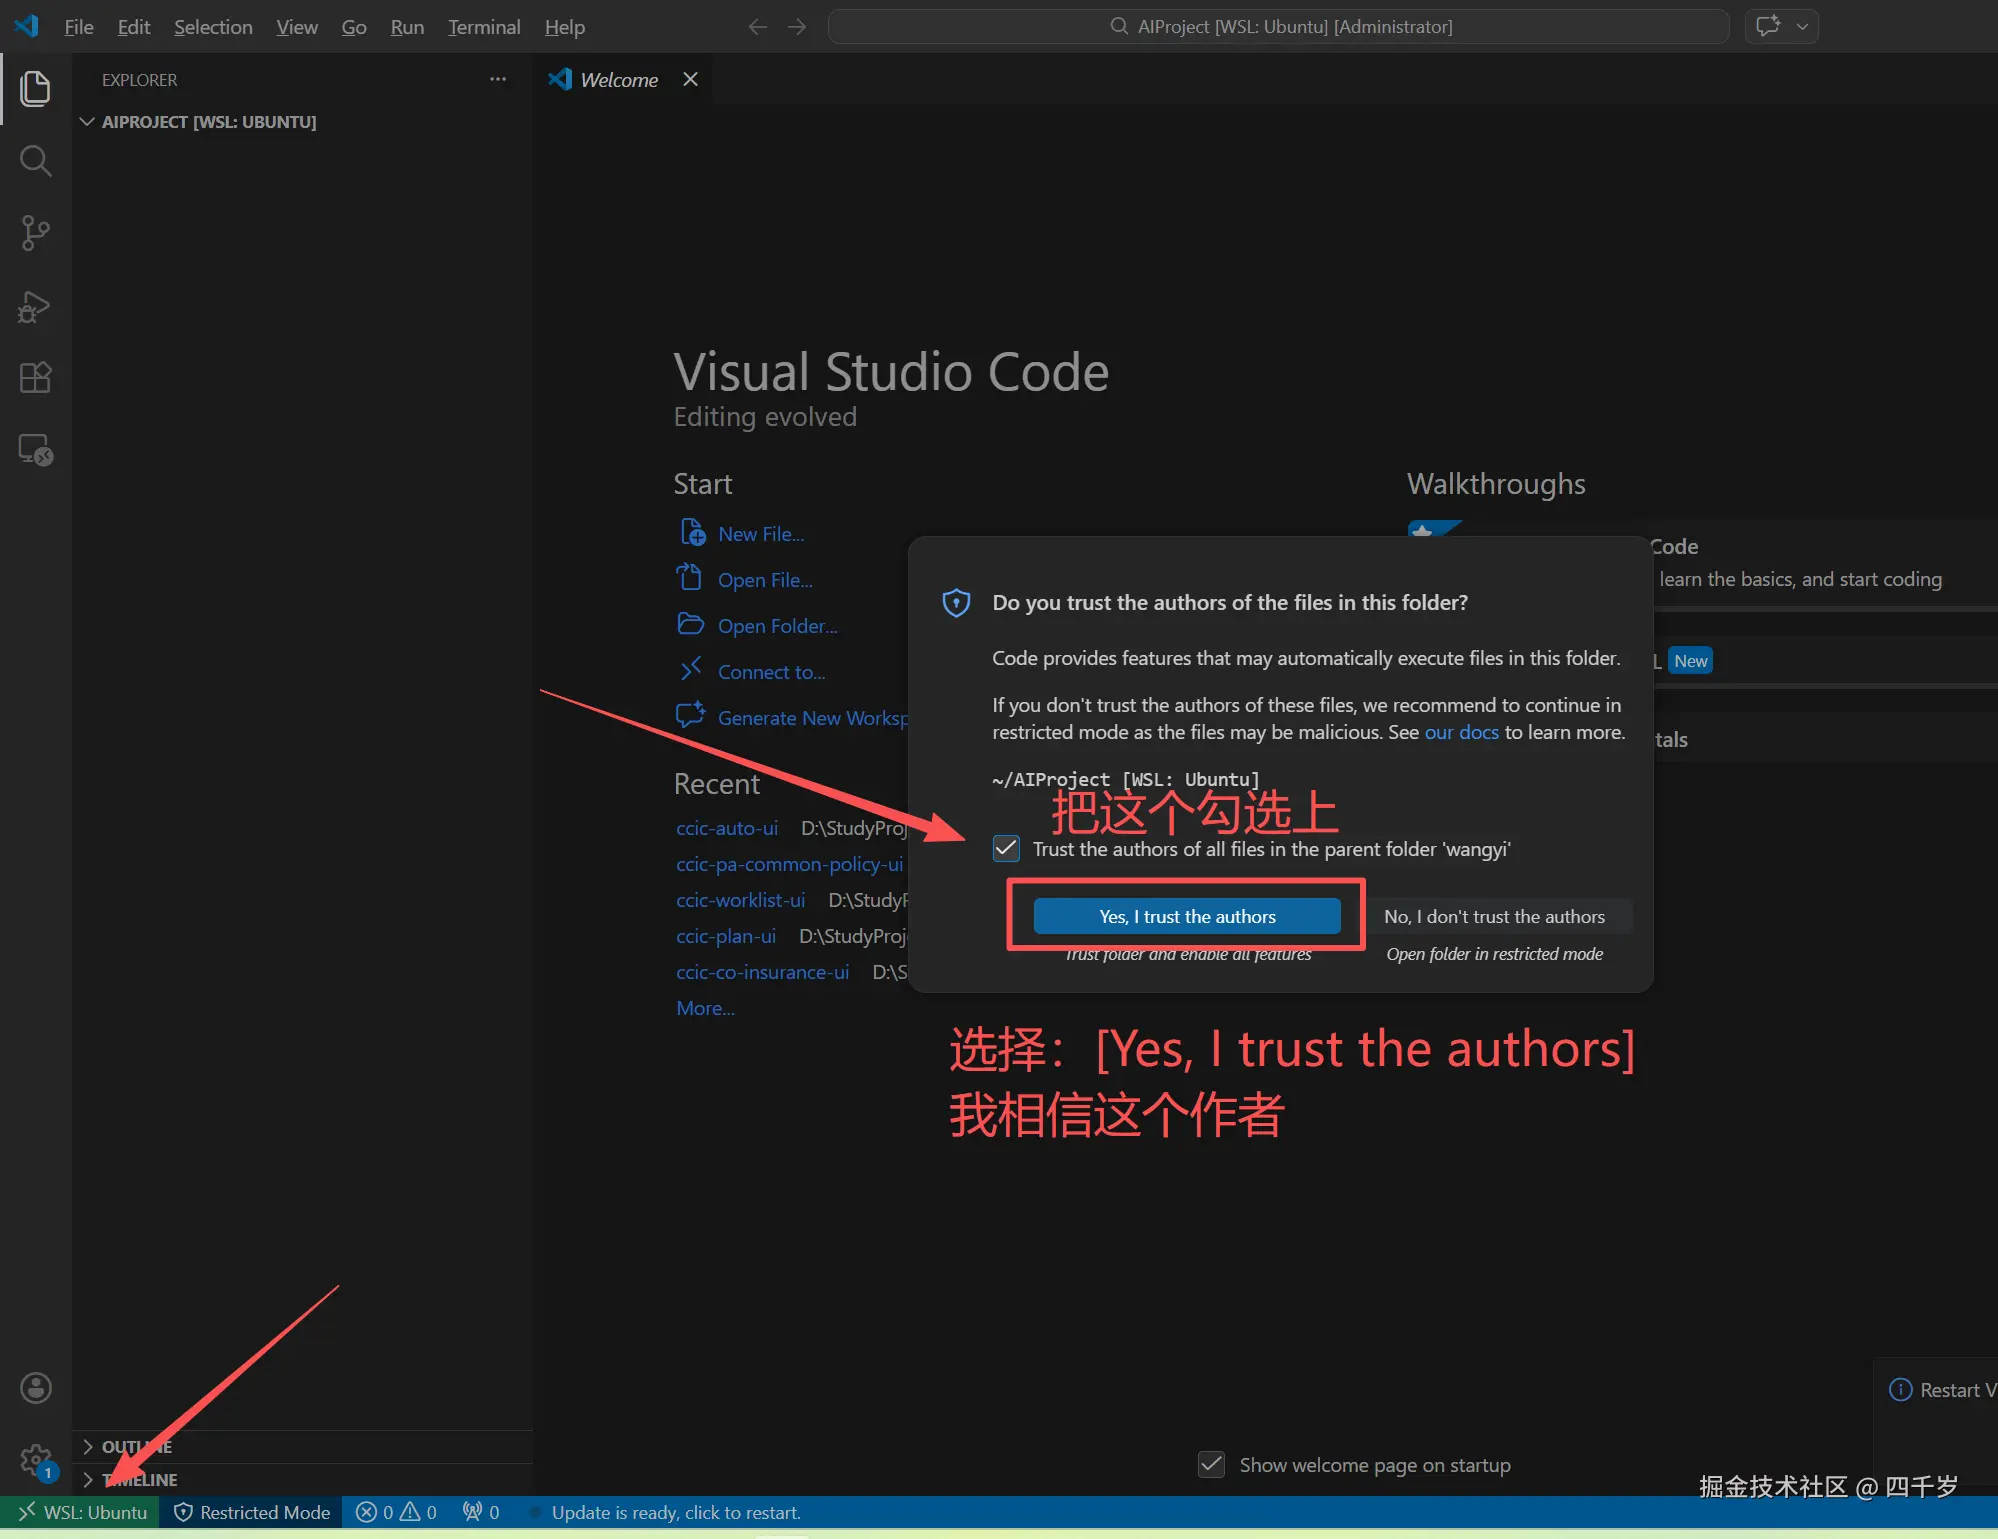Click the AIProject command center search box
This screenshot has width=1998, height=1539.
pyautogui.click(x=1279, y=27)
